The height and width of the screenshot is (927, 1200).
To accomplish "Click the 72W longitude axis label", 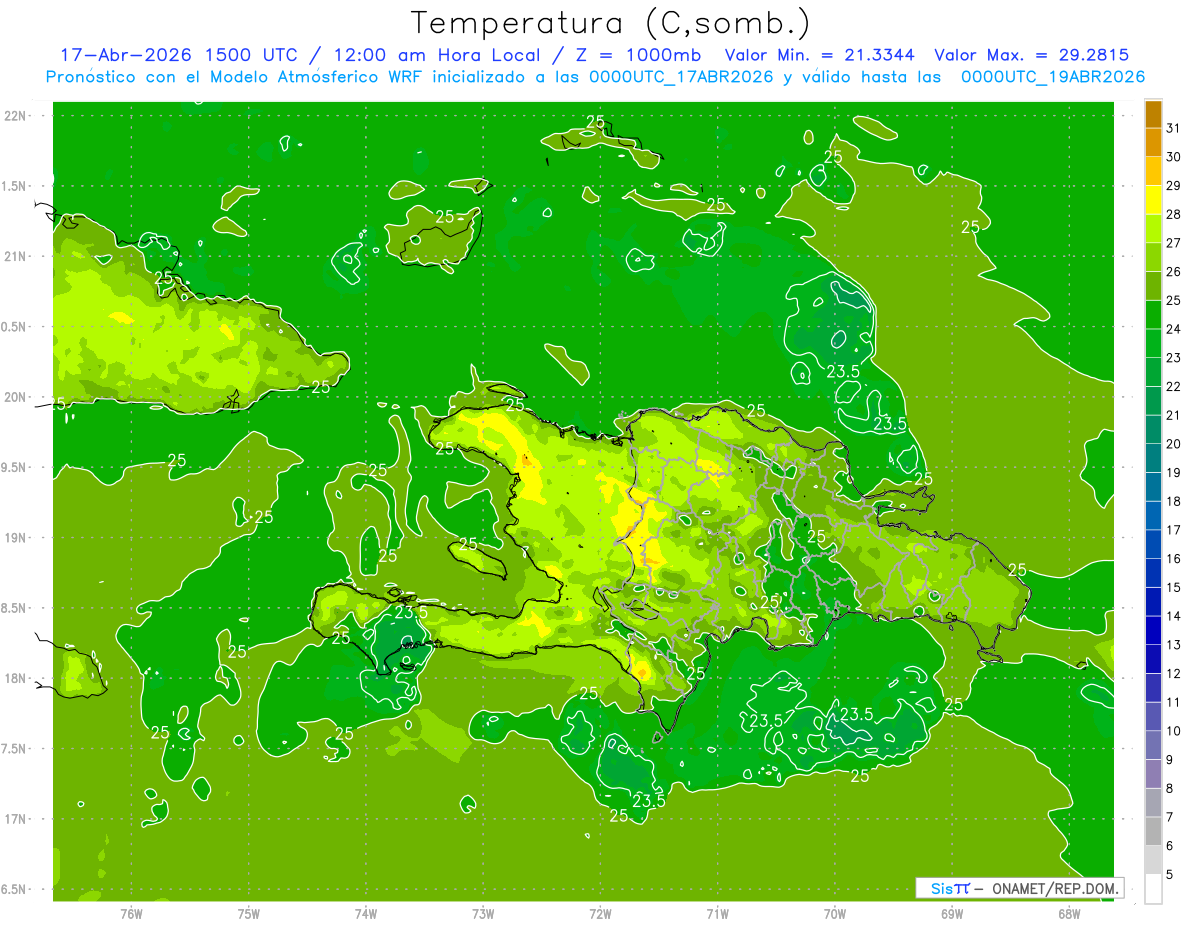I will (x=600, y=914).
